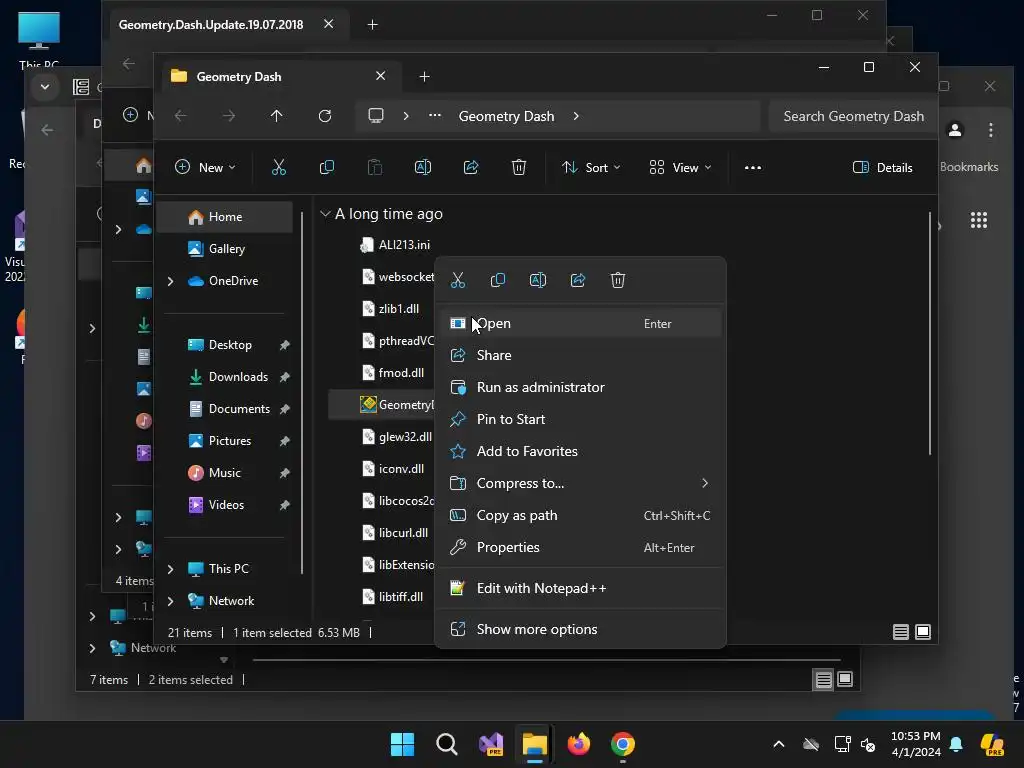
Task: Click File Explorer taskbar icon
Action: pos(534,744)
